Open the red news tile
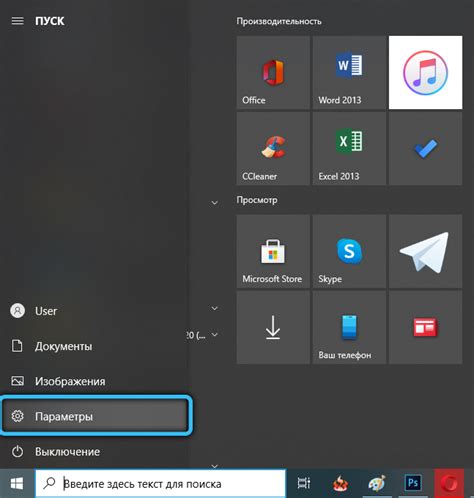The width and height of the screenshot is (474, 498). coord(425,327)
